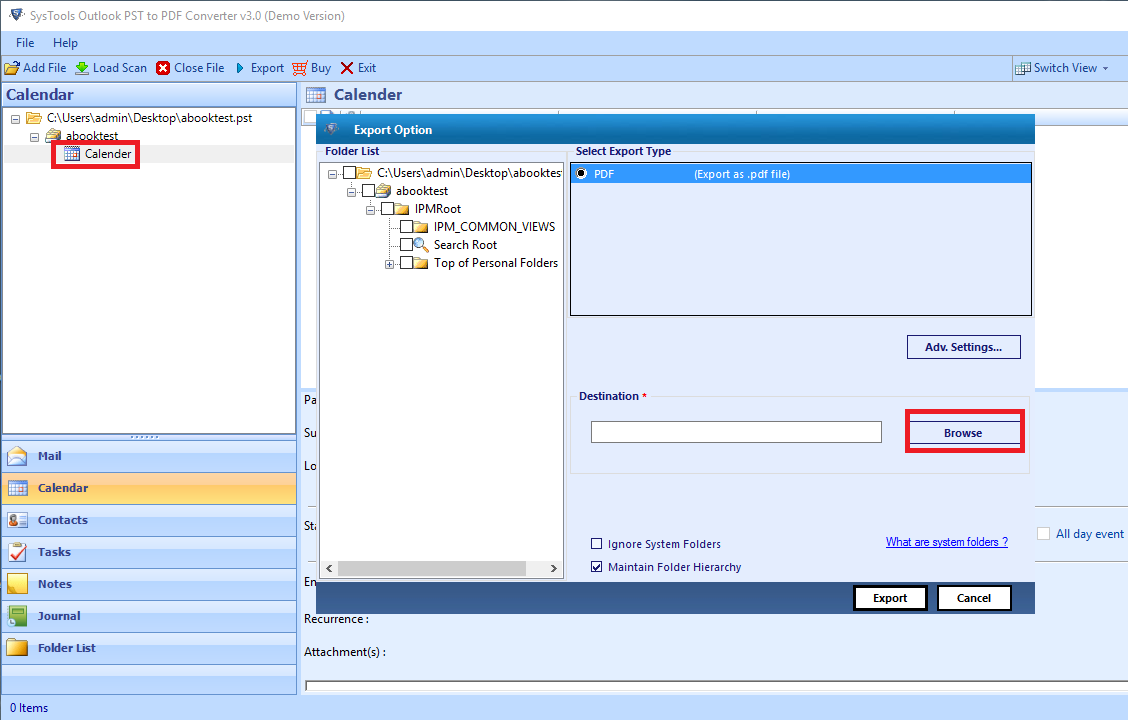Image resolution: width=1128 pixels, height=720 pixels.
Task: Select the PDF export type radio button
Action: (581, 173)
